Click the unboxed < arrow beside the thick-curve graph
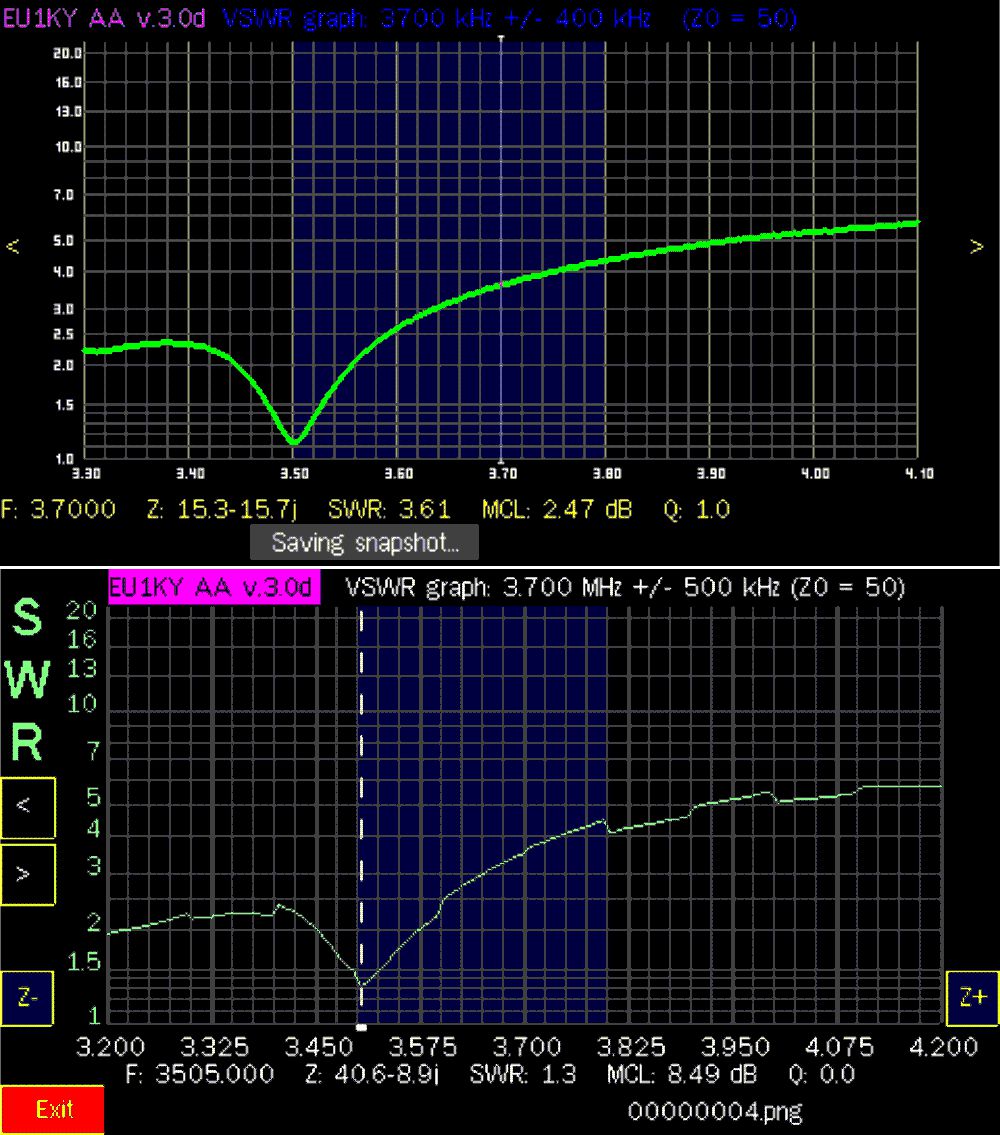The image size is (1000, 1135). click(x=13, y=247)
